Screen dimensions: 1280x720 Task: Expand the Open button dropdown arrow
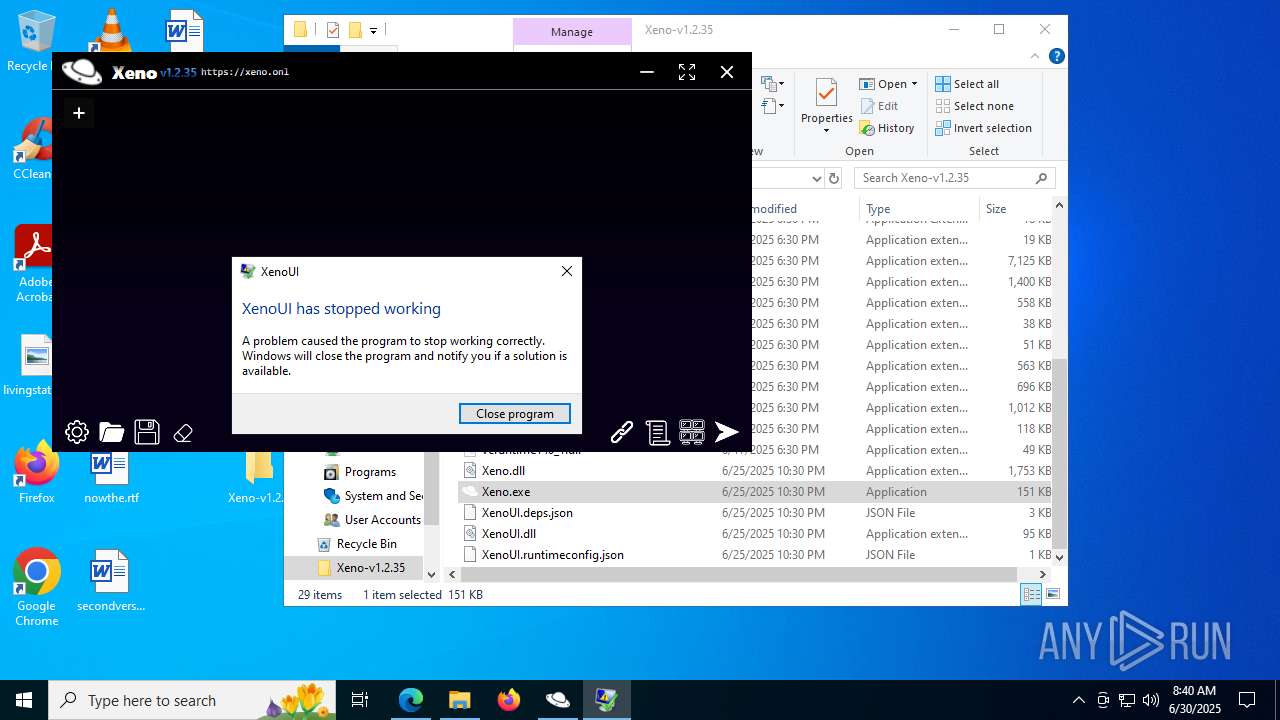coord(914,84)
